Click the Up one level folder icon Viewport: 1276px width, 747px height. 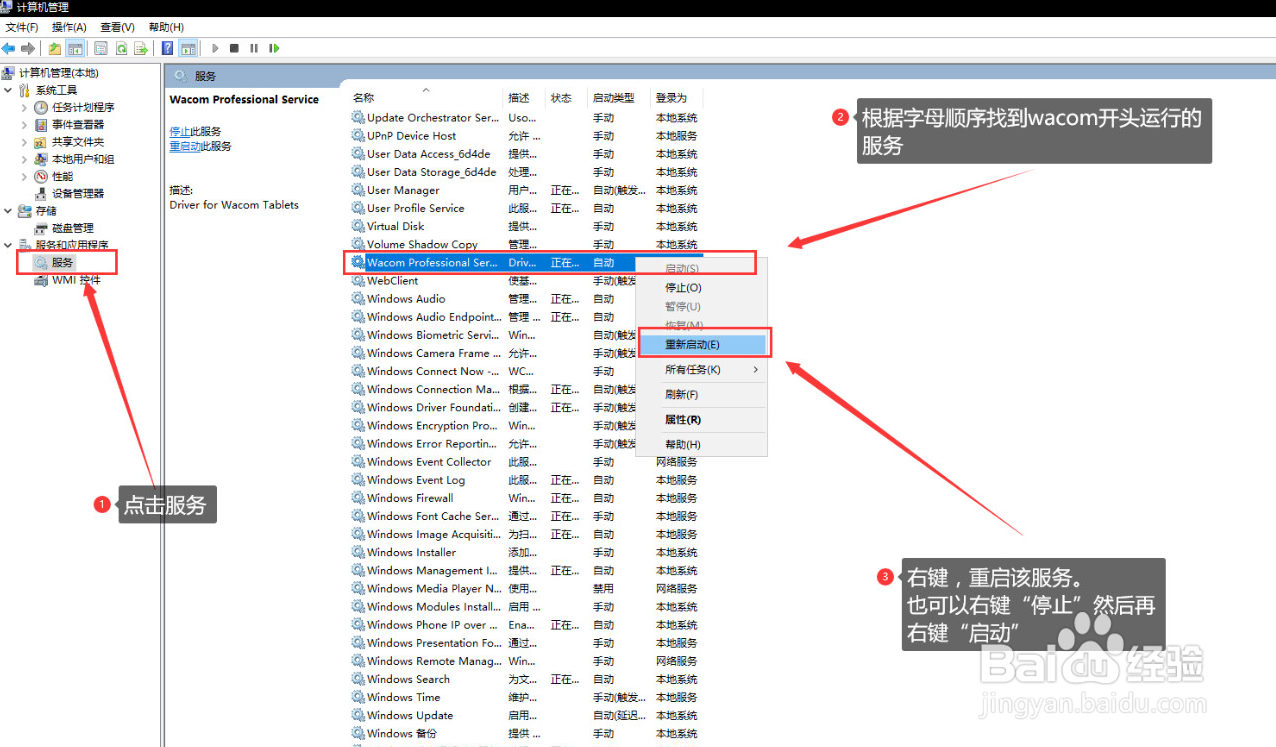pos(55,48)
